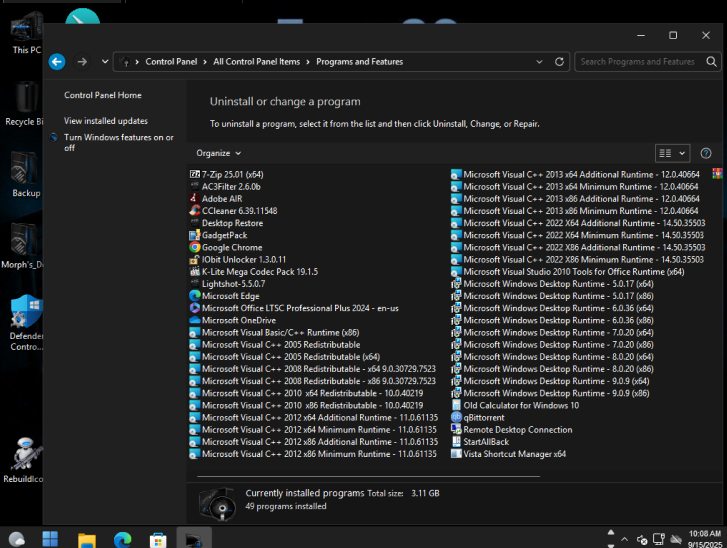
Task: Select Desktop Restore entry
Action: click(x=226, y=223)
